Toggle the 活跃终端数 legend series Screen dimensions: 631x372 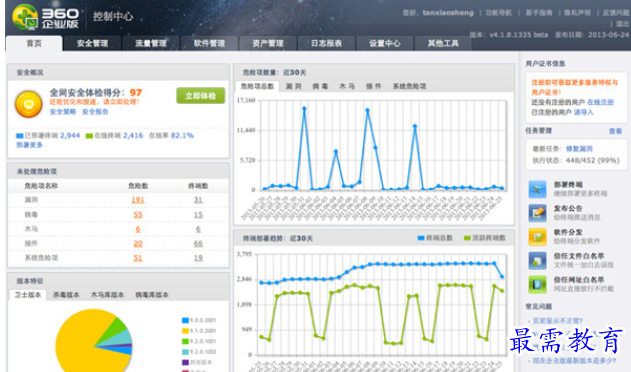(485, 238)
